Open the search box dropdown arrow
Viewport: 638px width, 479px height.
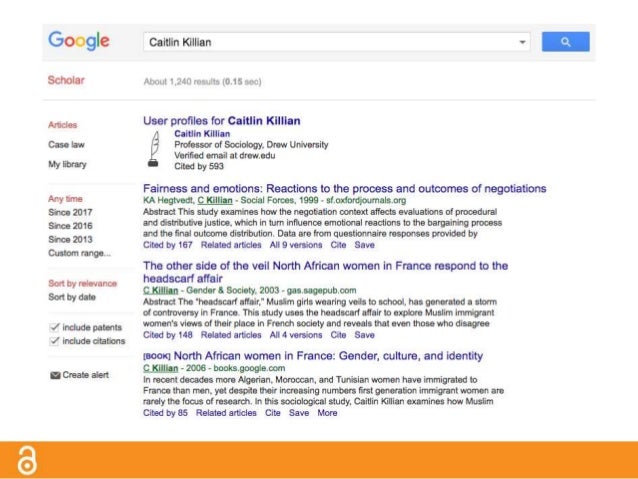click(x=522, y=42)
